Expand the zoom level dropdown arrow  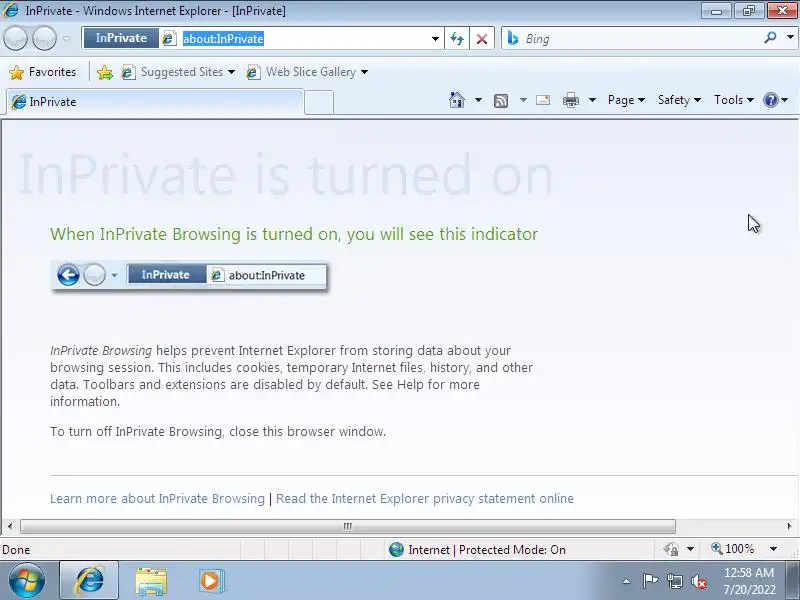[773, 549]
